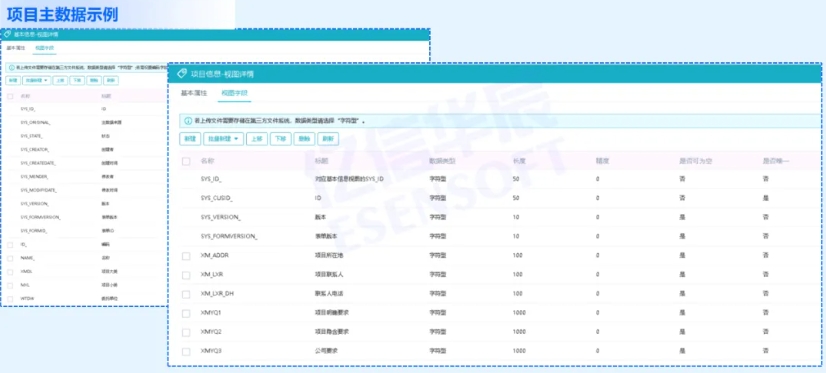826x373 pixels.
Task: Click 刷新 button in 基本信息 window
Action: (x=111, y=81)
